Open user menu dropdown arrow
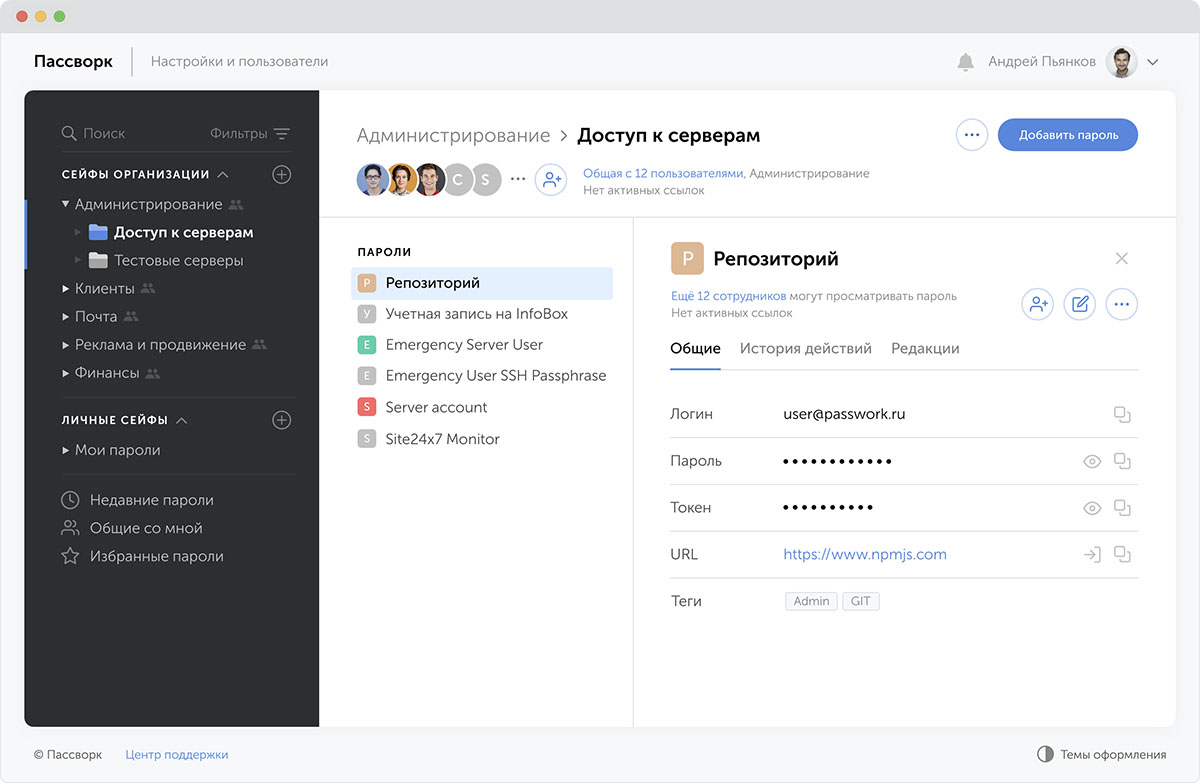The width and height of the screenshot is (1200, 783). click(x=1152, y=62)
